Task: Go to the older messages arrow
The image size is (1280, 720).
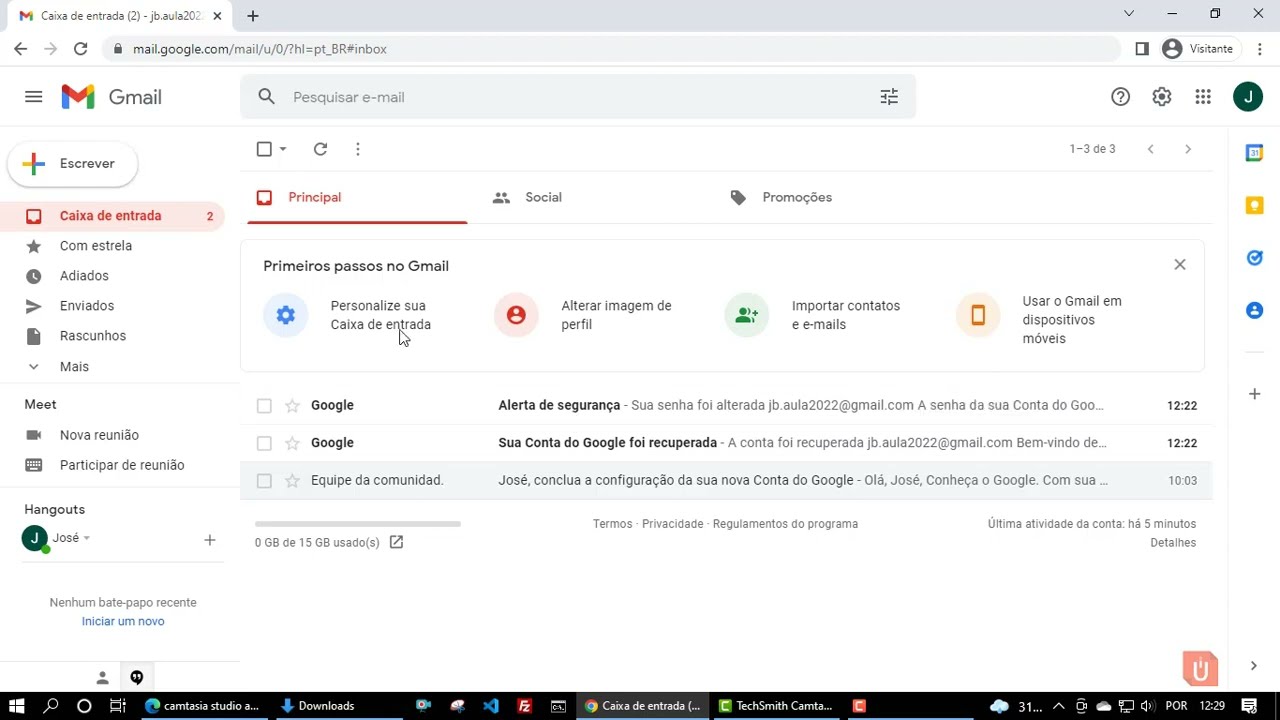Action: point(1188,149)
